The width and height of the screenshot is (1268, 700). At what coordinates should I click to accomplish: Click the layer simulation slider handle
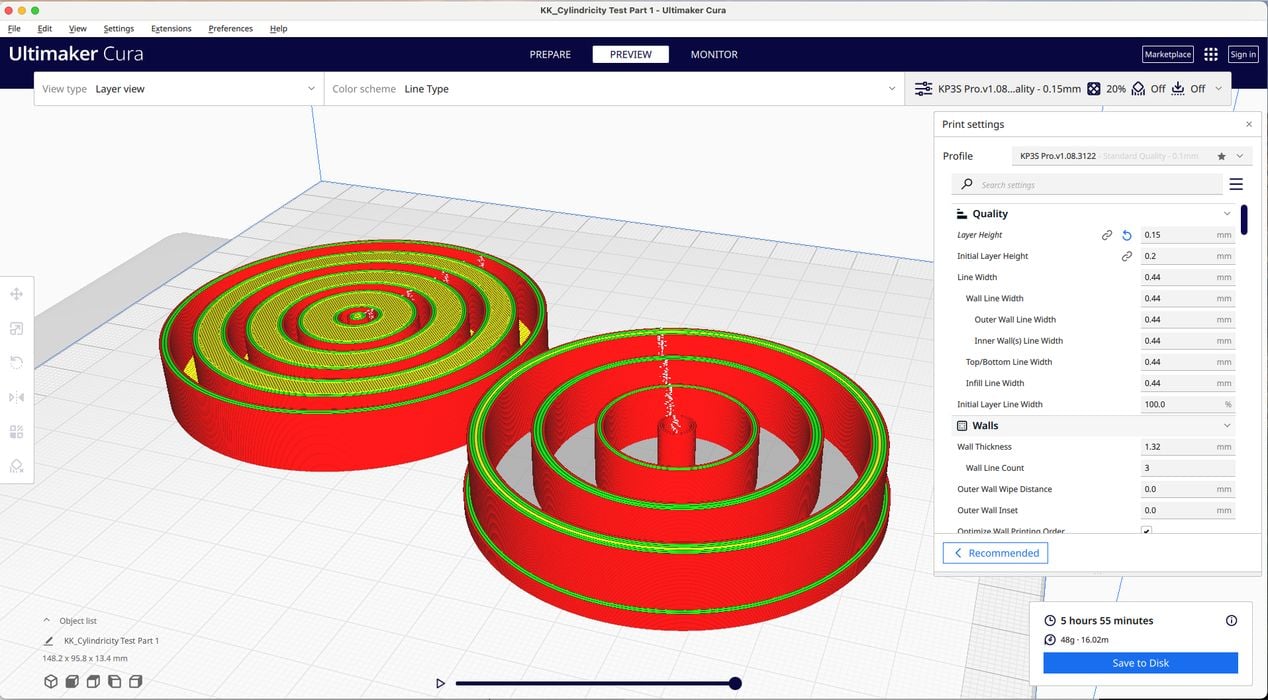click(x=735, y=683)
